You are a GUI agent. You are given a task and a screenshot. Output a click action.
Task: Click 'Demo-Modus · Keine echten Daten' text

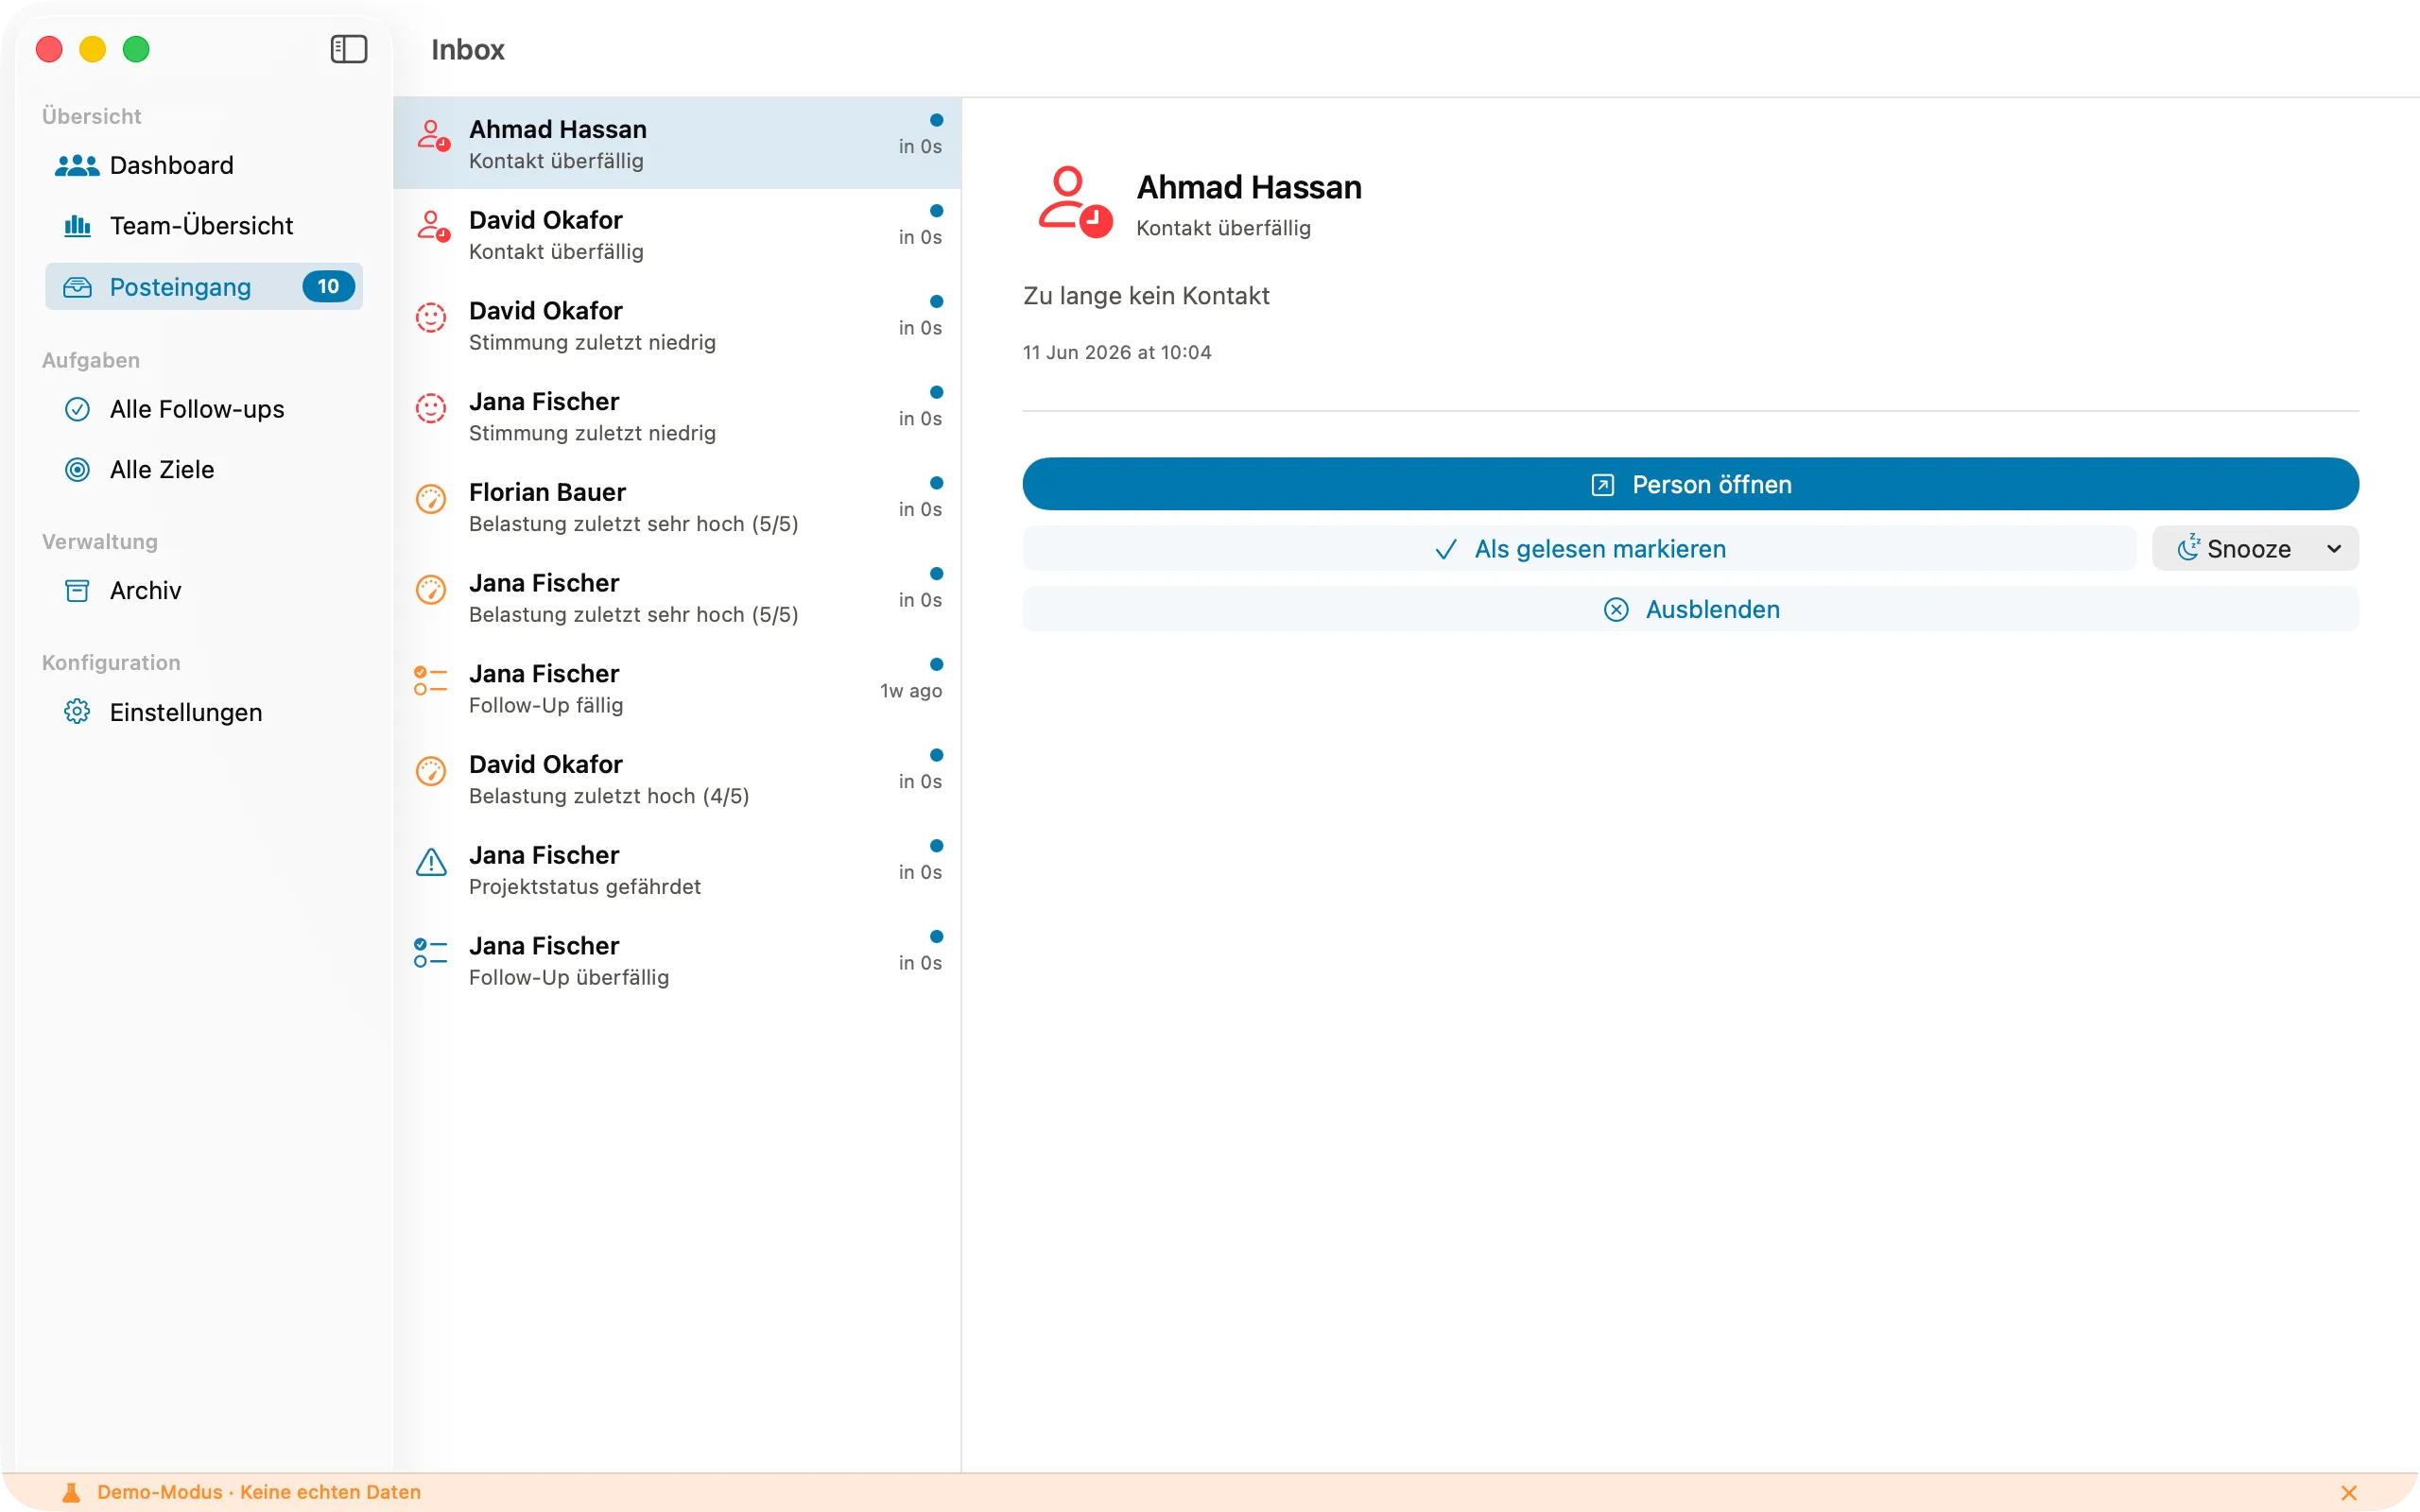(259, 1492)
